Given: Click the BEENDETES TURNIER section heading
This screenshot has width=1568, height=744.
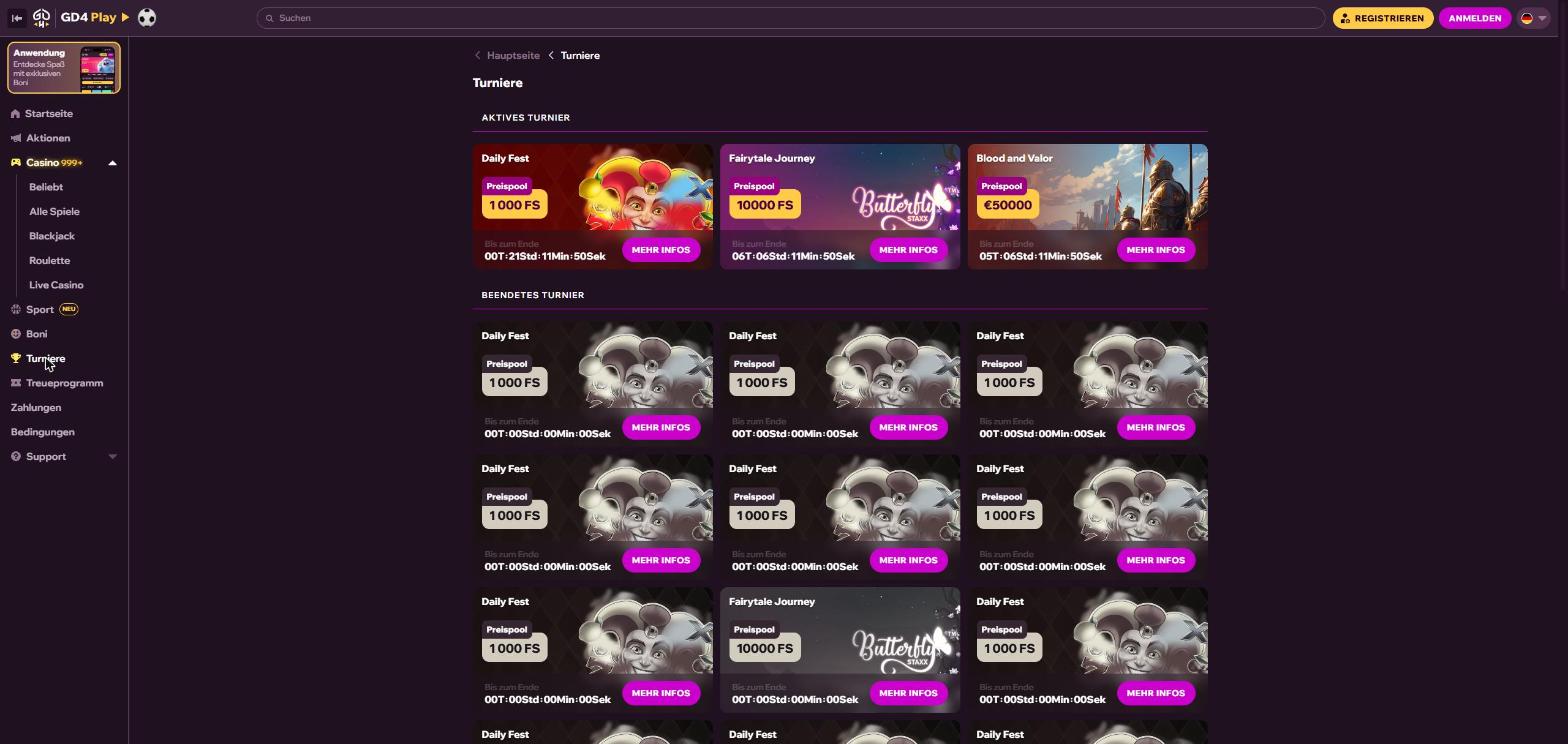Looking at the screenshot, I should 533,296.
